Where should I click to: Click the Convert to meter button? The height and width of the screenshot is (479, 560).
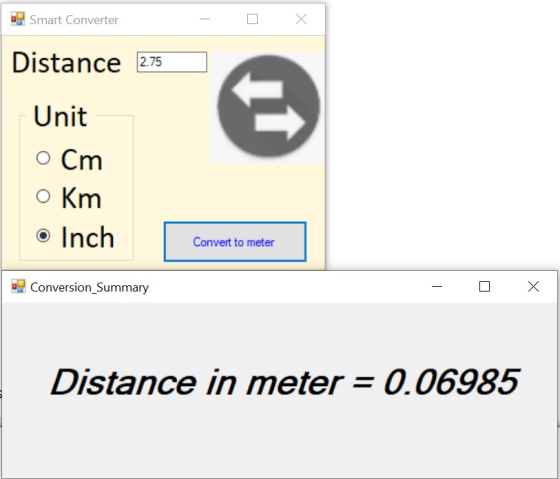pyautogui.click(x=235, y=242)
